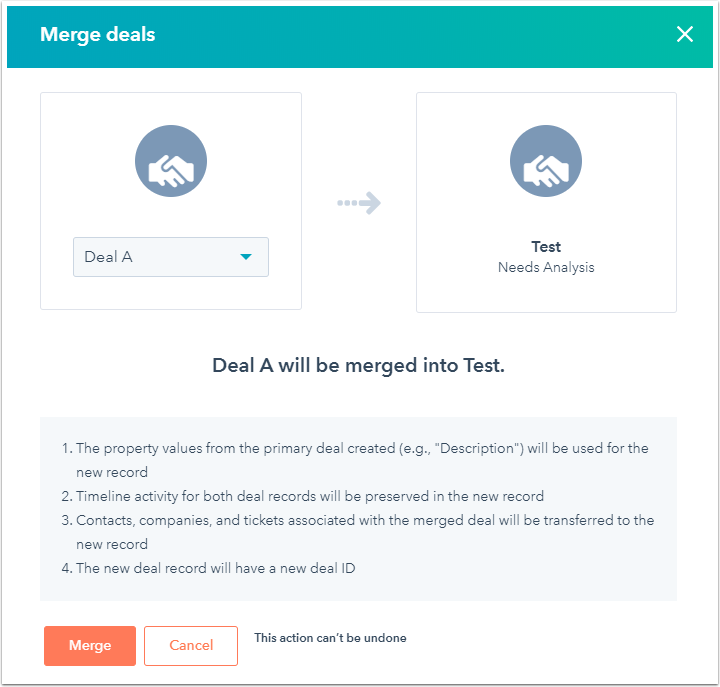Viewport: 720px width, 687px height.
Task: Click the property values list item
Action: click(x=355, y=460)
